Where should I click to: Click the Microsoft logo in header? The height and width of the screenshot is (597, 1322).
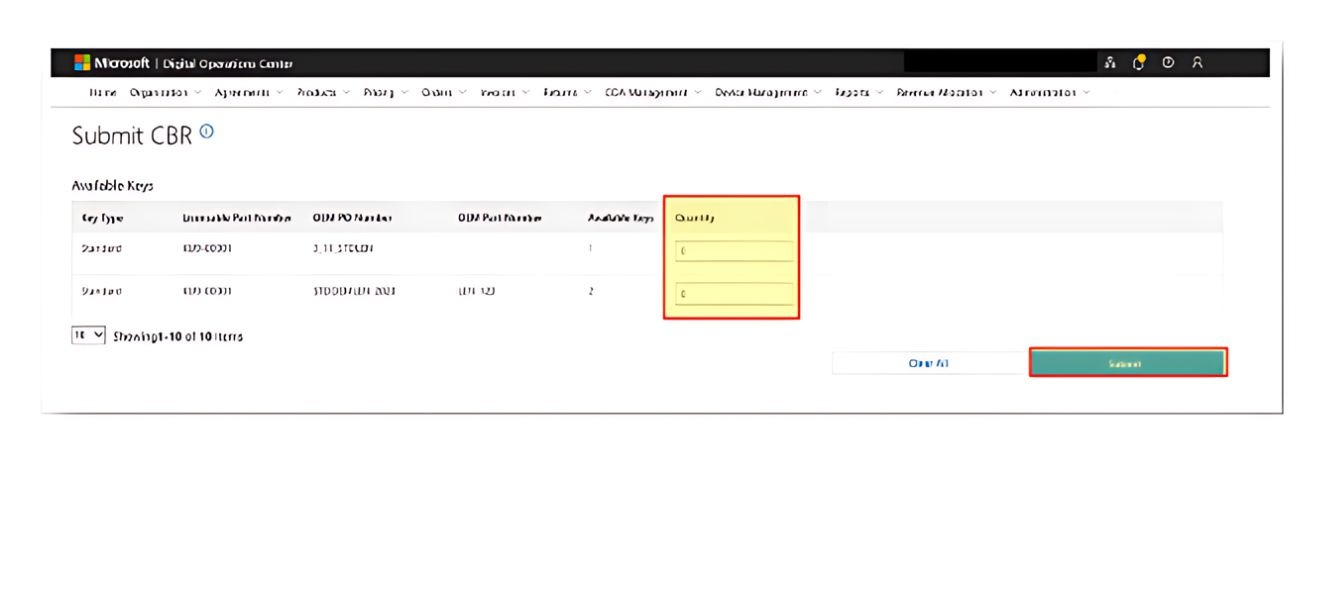(82, 63)
